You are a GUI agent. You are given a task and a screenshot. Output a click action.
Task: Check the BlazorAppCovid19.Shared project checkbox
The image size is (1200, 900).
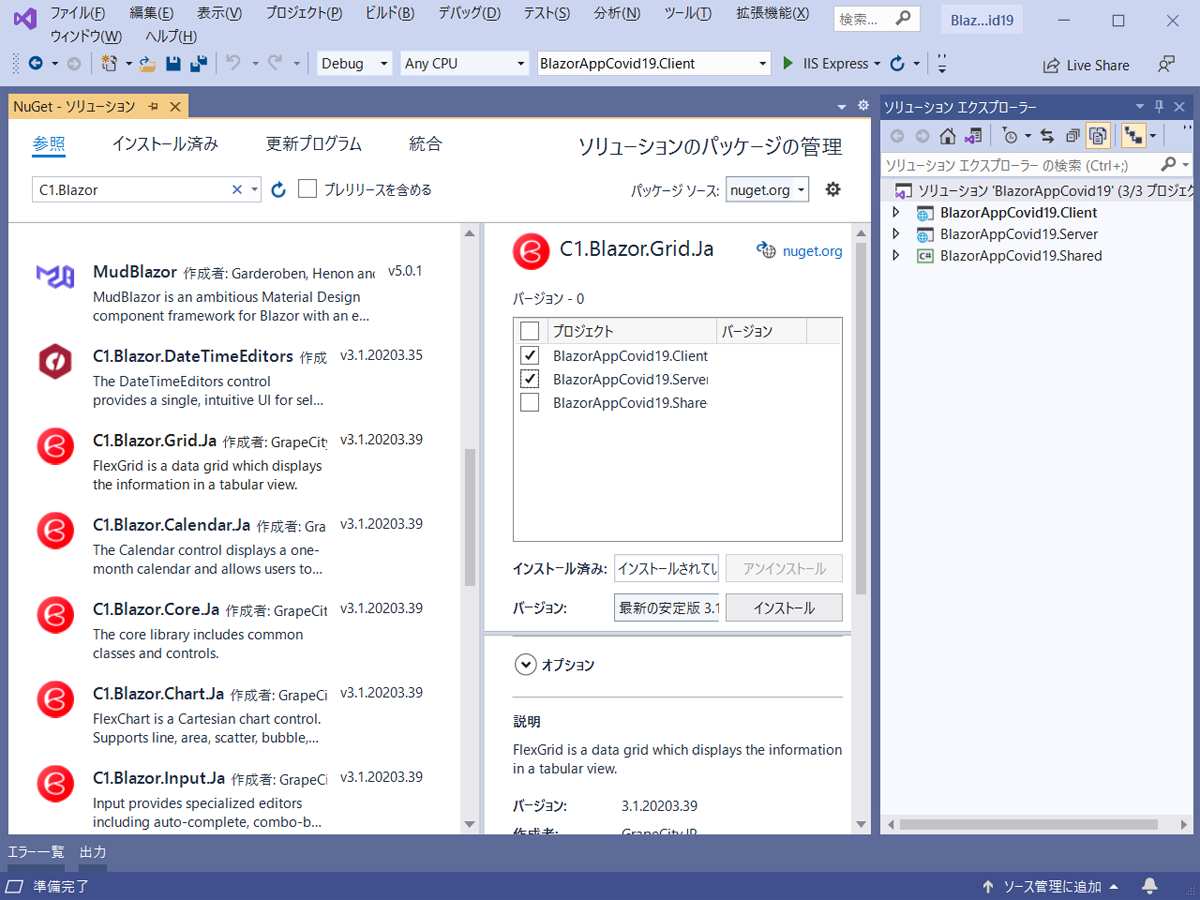[x=530, y=403]
